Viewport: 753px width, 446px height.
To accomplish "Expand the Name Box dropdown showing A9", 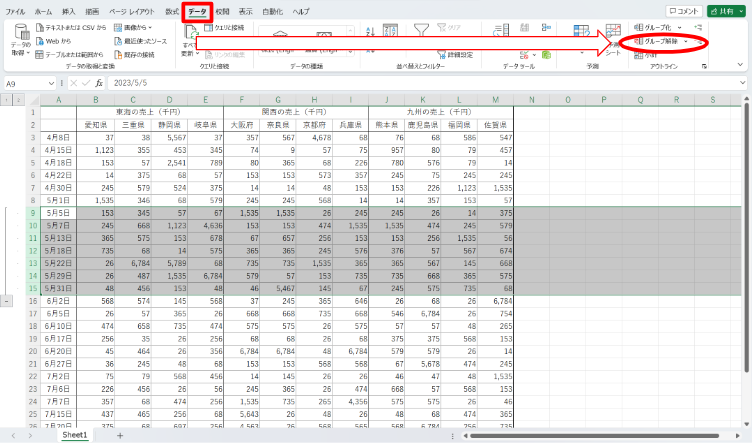I will 53,84.
